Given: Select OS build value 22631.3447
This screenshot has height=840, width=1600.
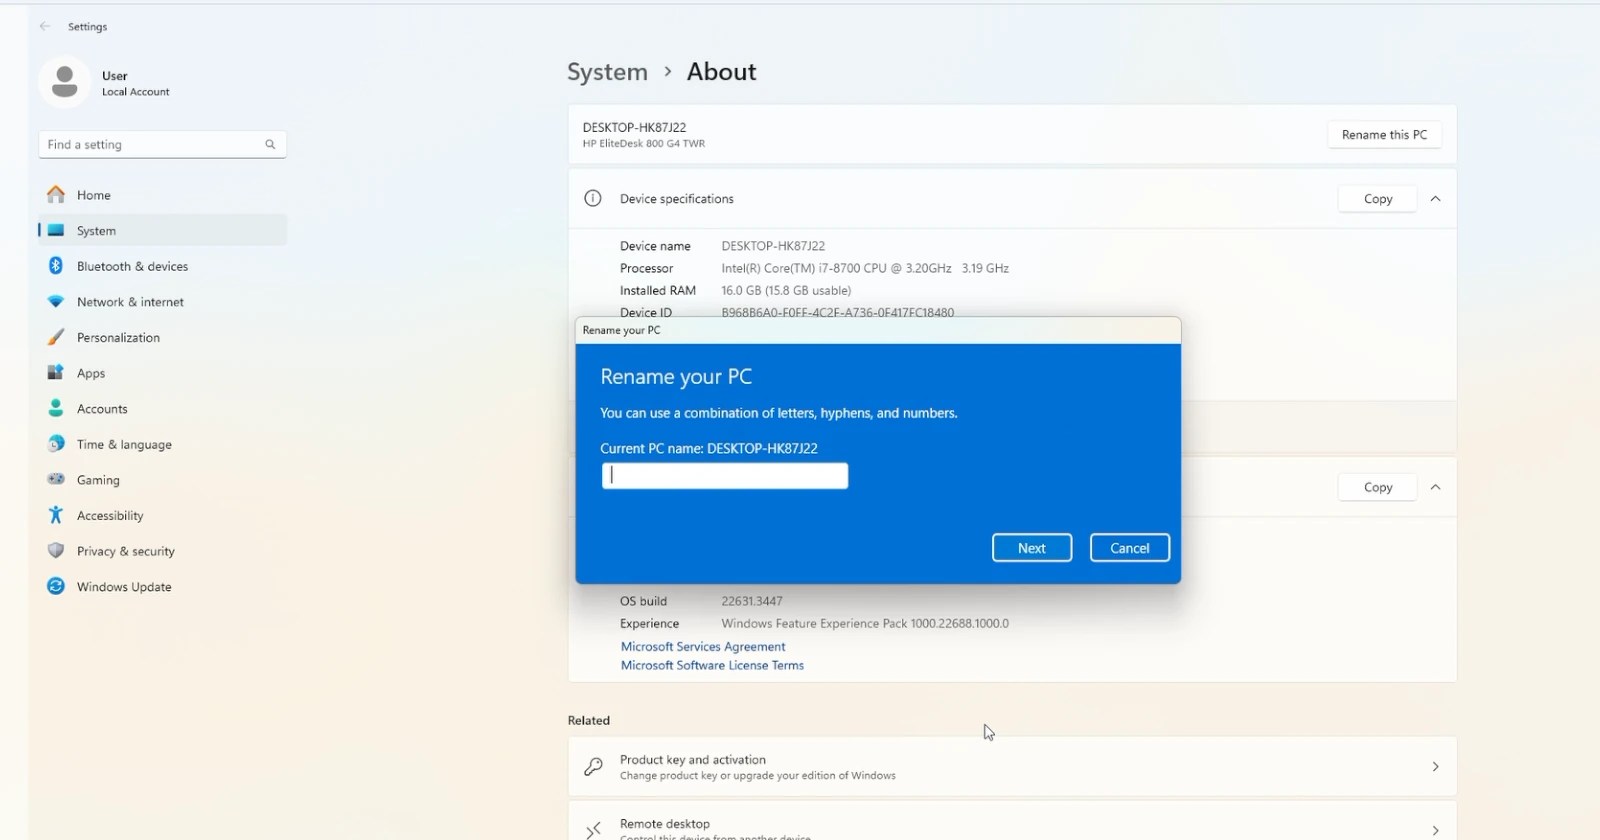Looking at the screenshot, I should 752,601.
